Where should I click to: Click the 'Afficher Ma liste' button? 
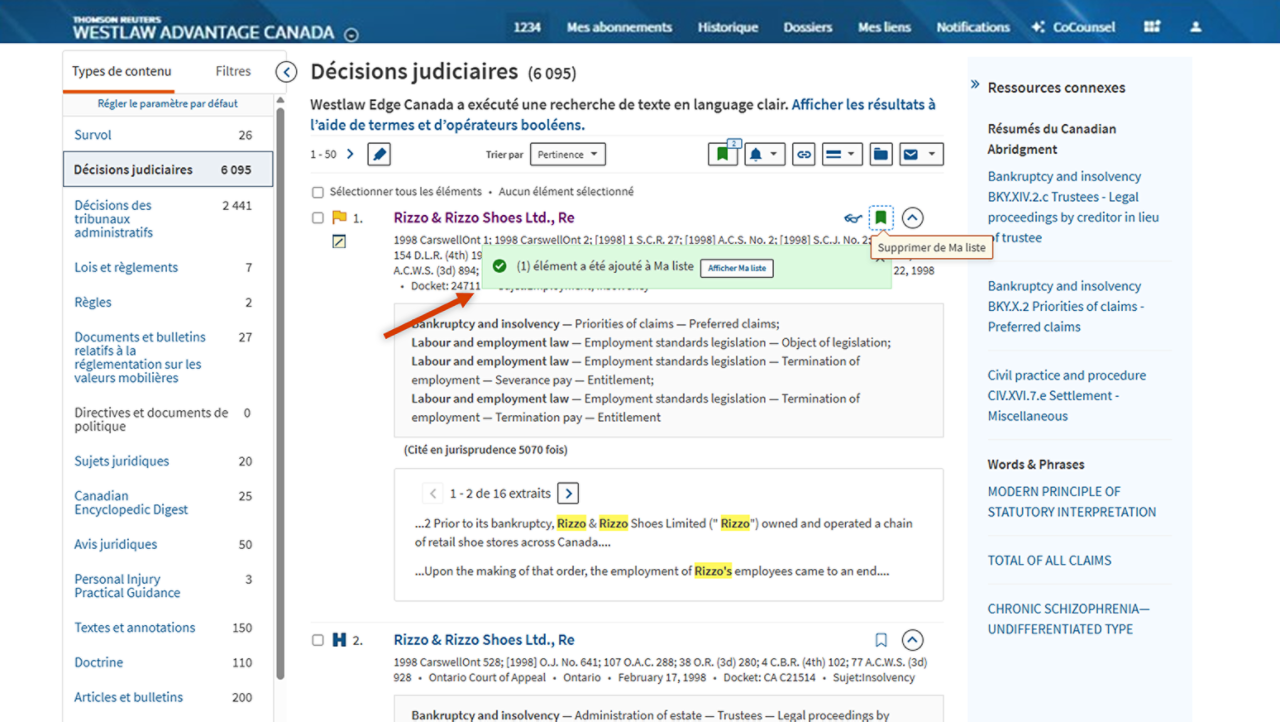[x=737, y=268]
